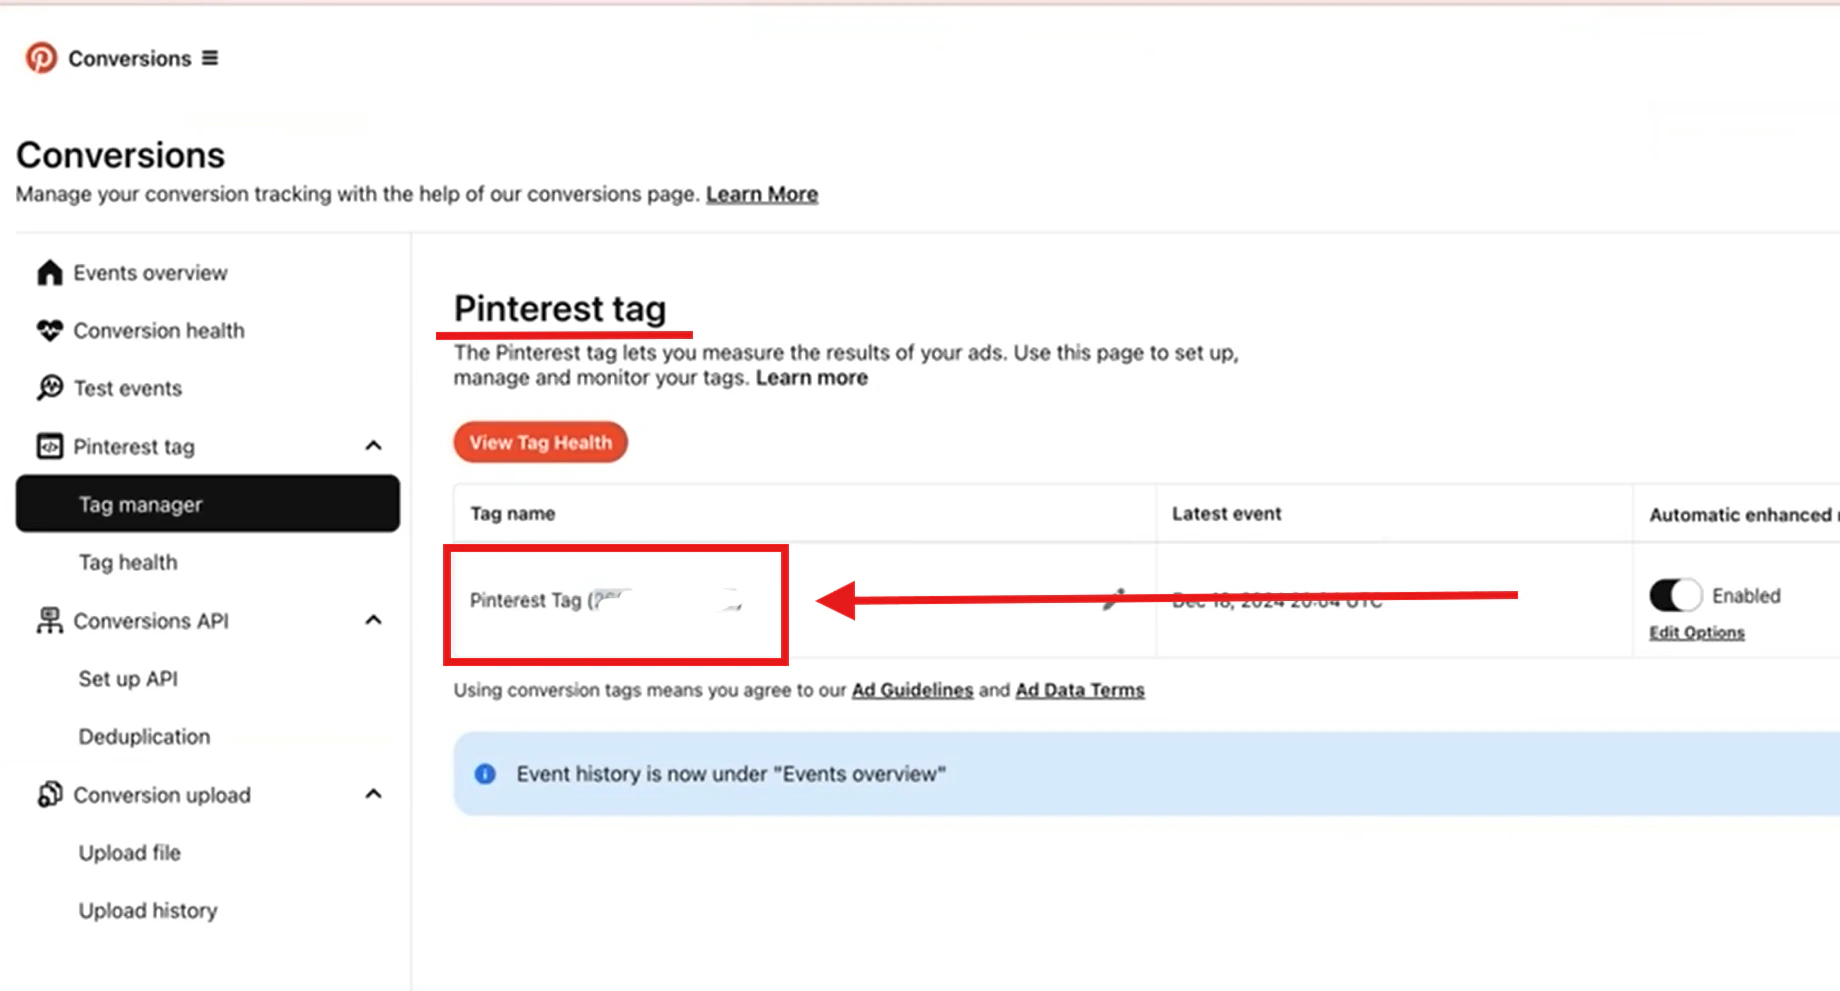Open the hamburger menu beside Conversions

pyautogui.click(x=210, y=58)
